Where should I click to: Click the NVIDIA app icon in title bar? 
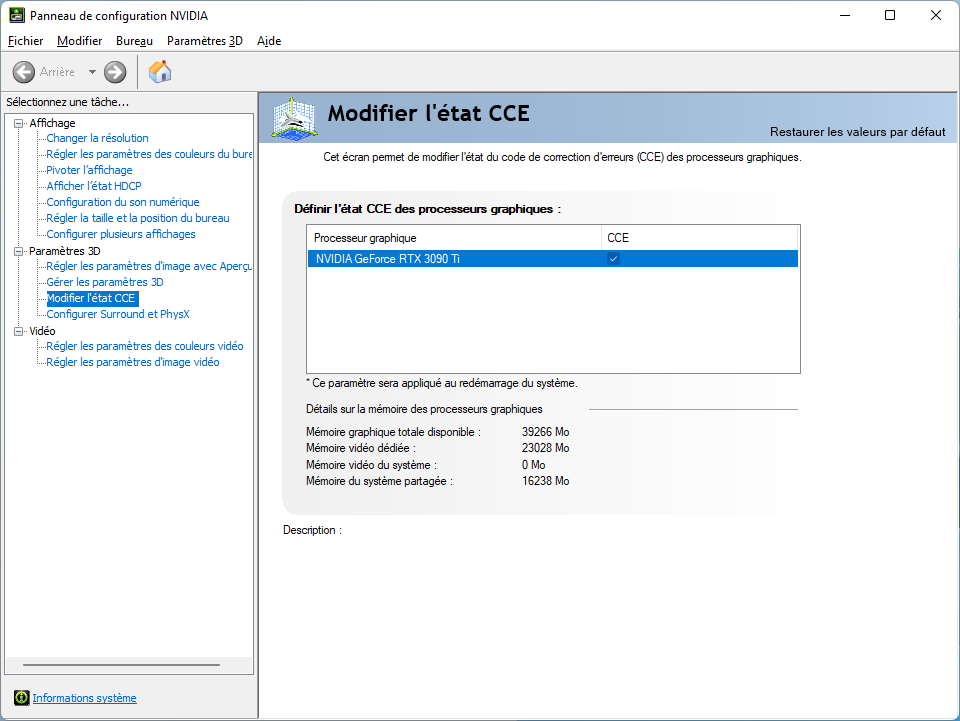(17, 16)
